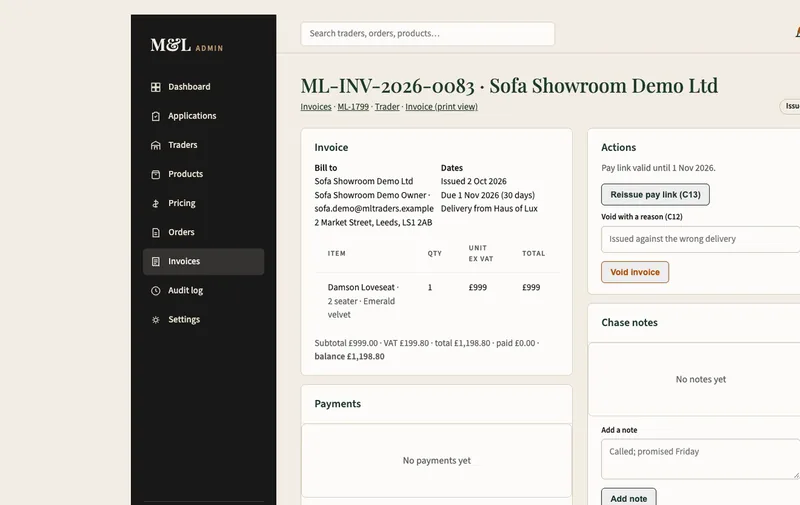
Task: Open the Trader breadcrumb link
Action: 387,107
